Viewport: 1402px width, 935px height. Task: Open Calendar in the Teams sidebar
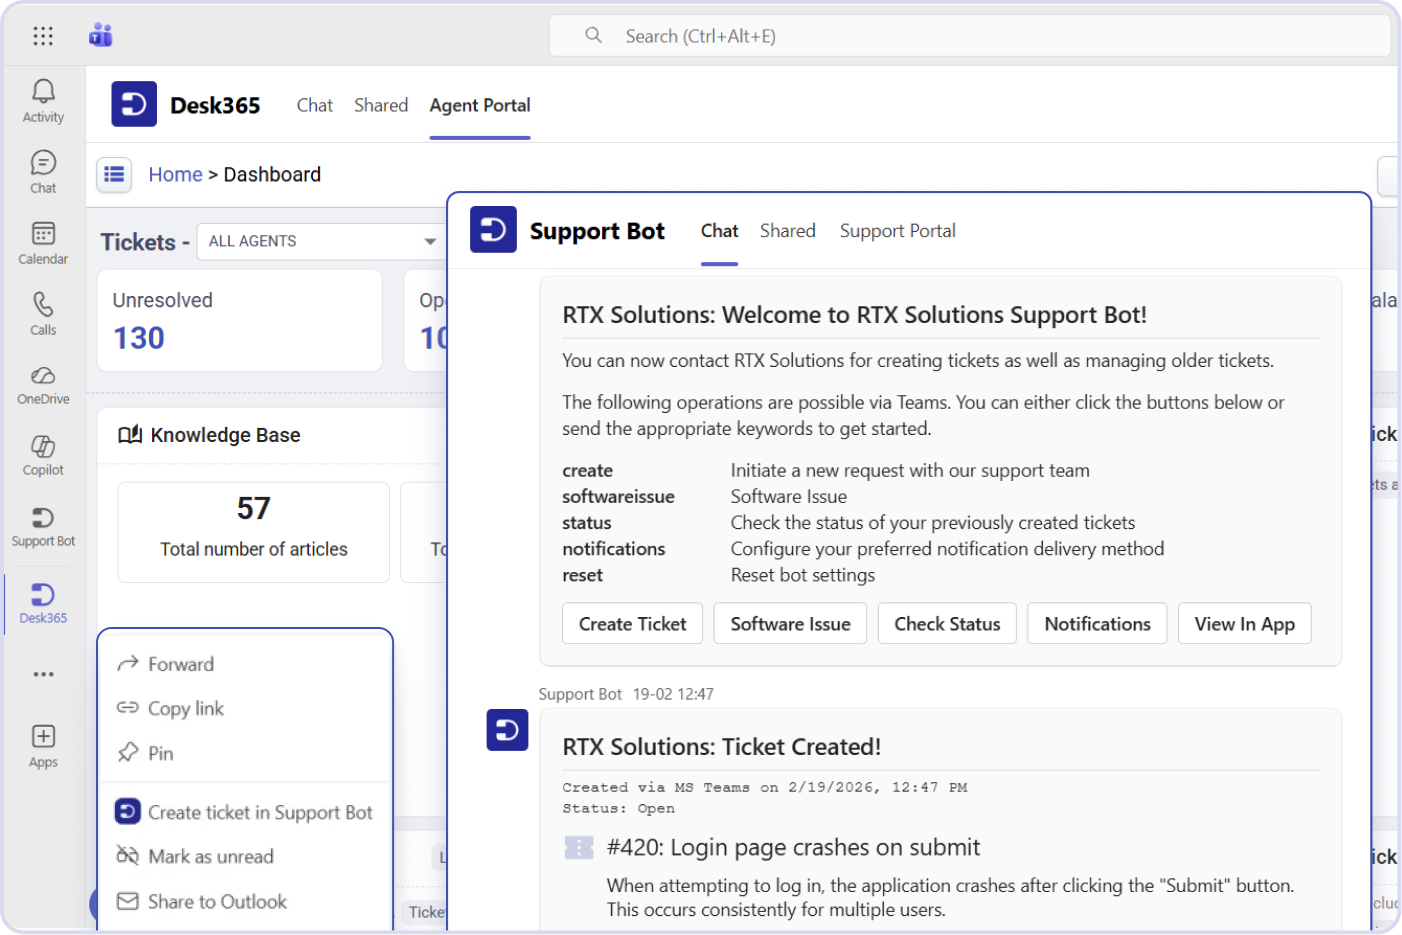(43, 243)
